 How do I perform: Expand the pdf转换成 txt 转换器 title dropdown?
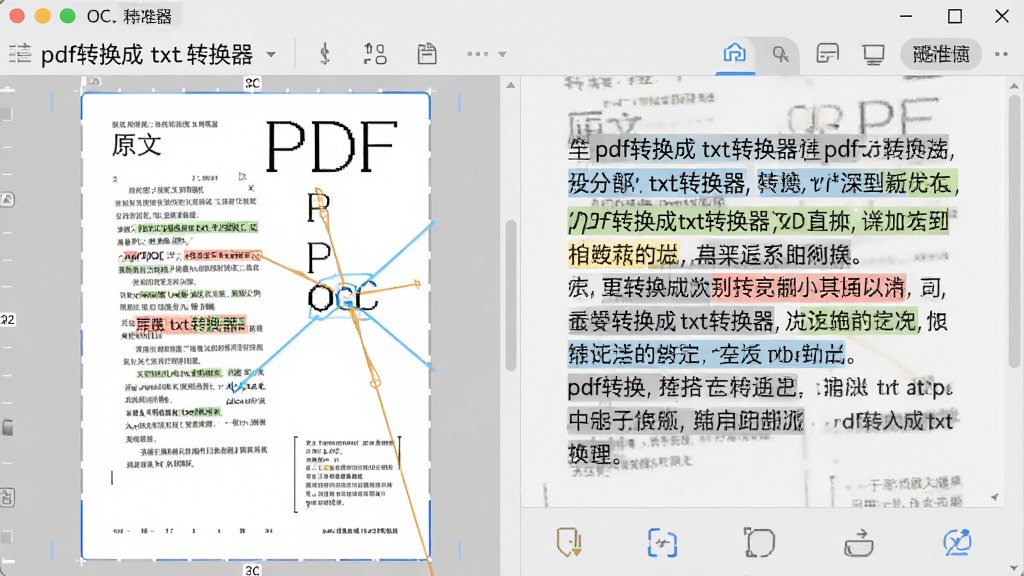271,55
